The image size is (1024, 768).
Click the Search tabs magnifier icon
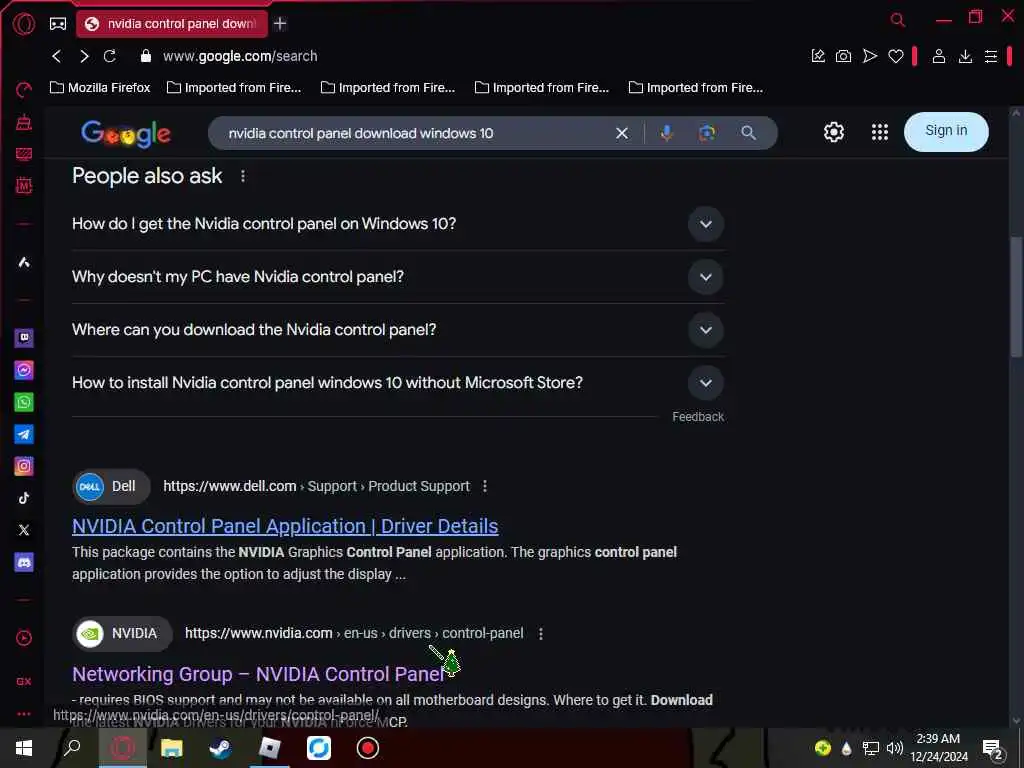(898, 20)
